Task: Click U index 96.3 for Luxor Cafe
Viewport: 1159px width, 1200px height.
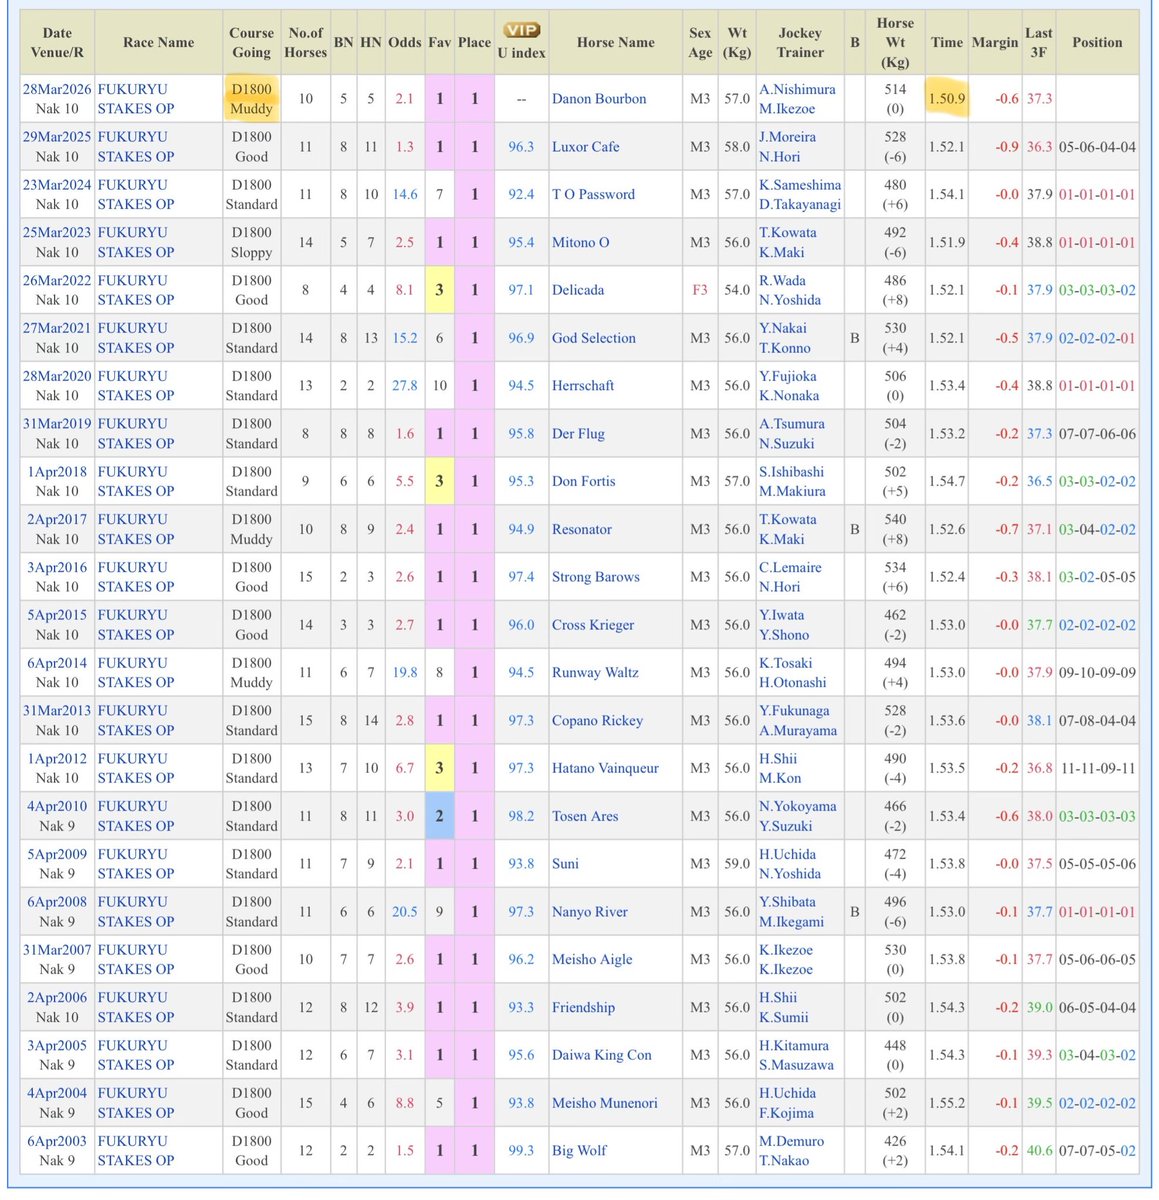Action: pos(521,147)
